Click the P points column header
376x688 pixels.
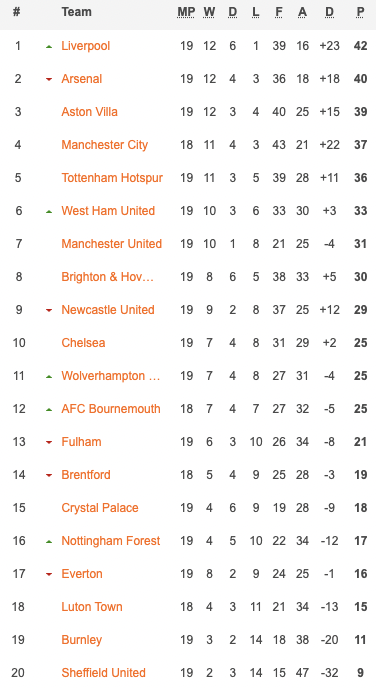(x=360, y=12)
